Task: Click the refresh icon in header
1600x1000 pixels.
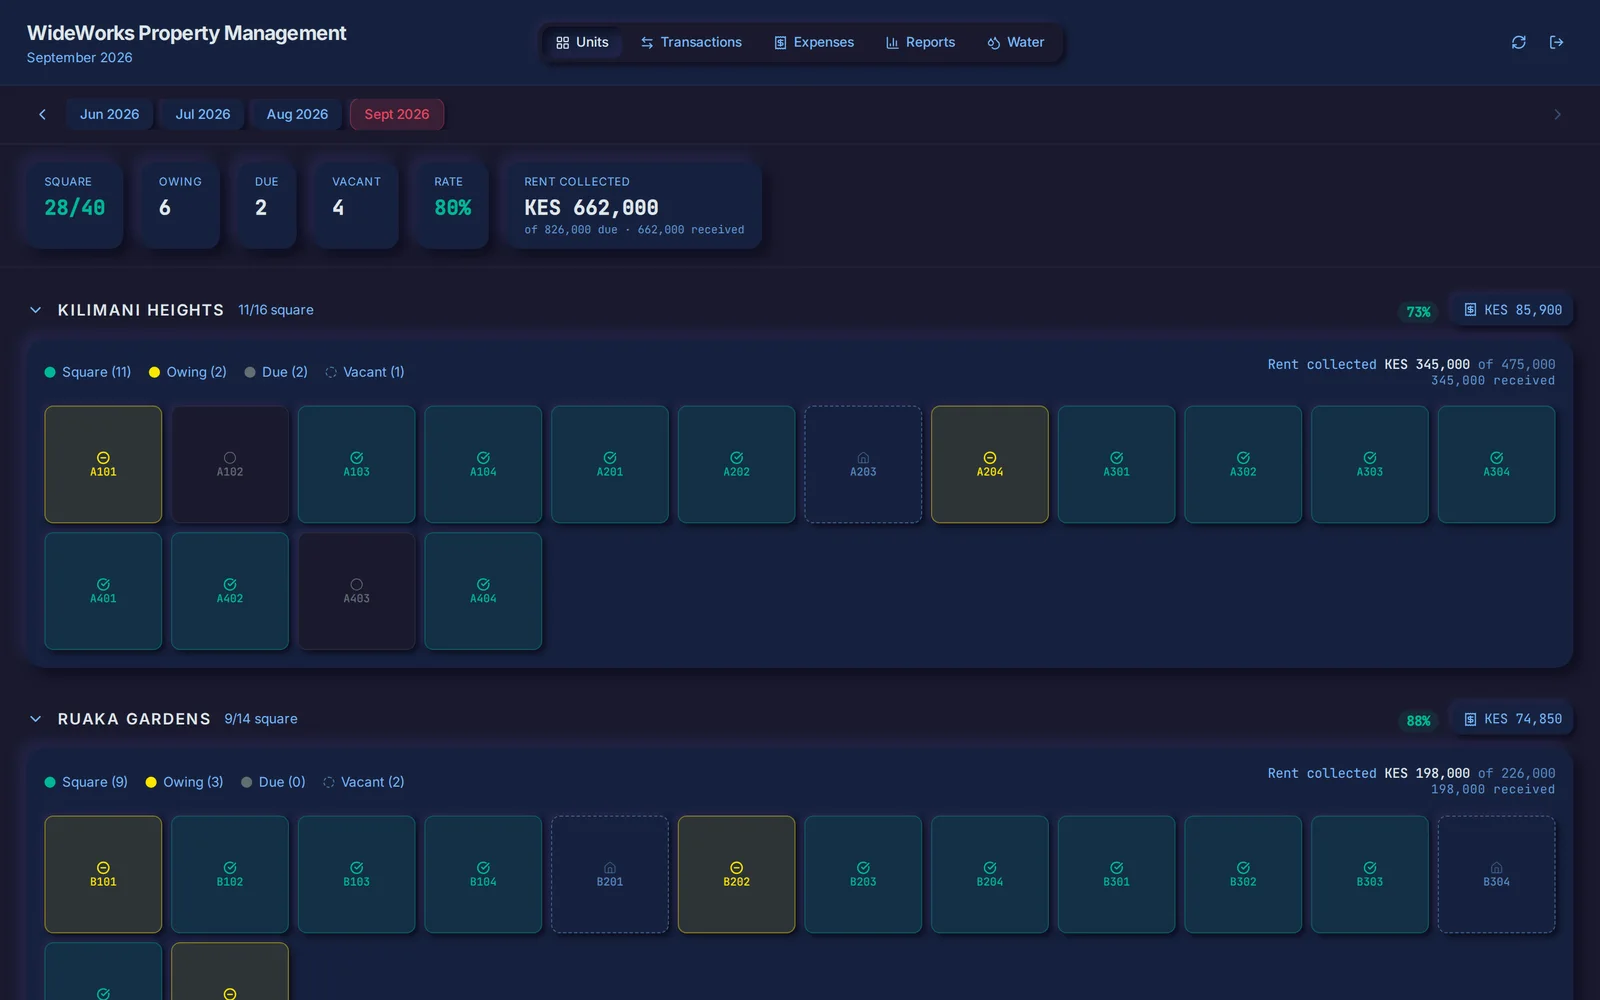Action: pyautogui.click(x=1518, y=42)
